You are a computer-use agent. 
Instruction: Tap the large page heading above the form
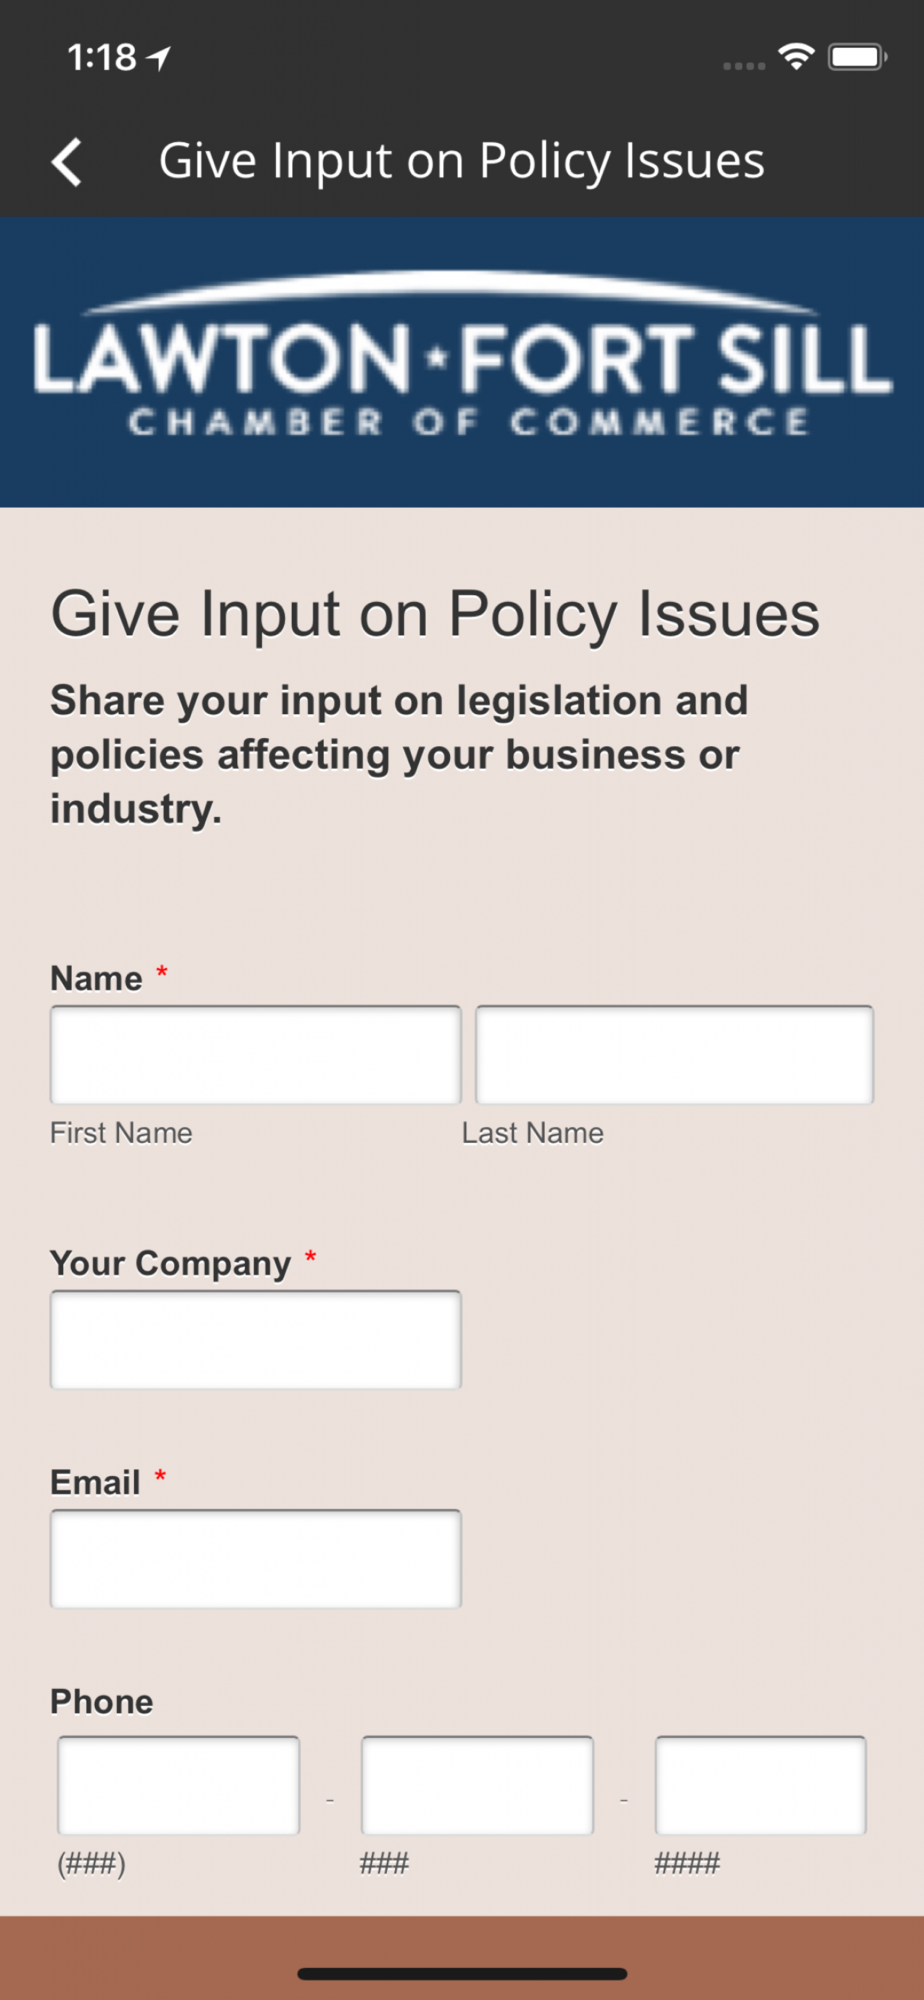click(435, 613)
